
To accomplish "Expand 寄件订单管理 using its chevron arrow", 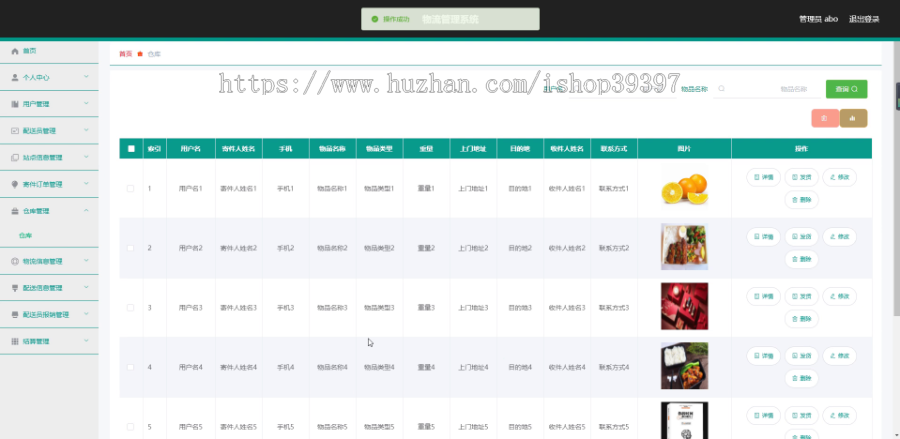I will pyautogui.click(x=86, y=184).
